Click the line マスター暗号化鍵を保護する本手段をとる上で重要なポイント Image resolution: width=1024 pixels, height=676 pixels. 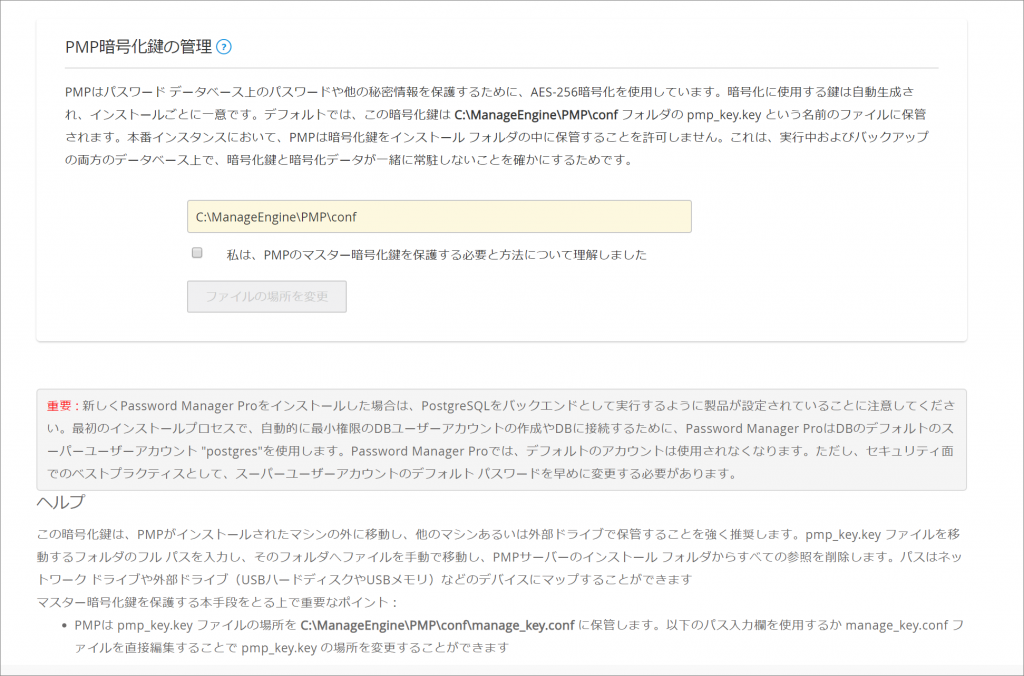point(217,602)
